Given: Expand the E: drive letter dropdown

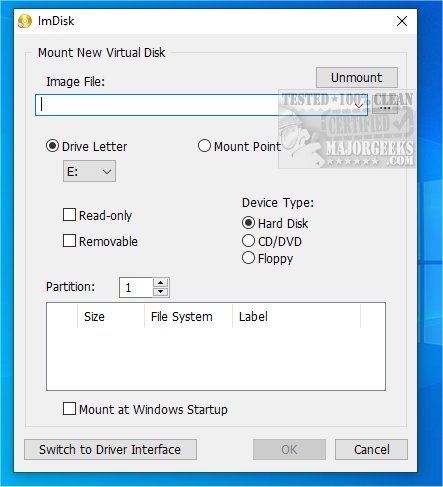Looking at the screenshot, I should click(89, 171).
